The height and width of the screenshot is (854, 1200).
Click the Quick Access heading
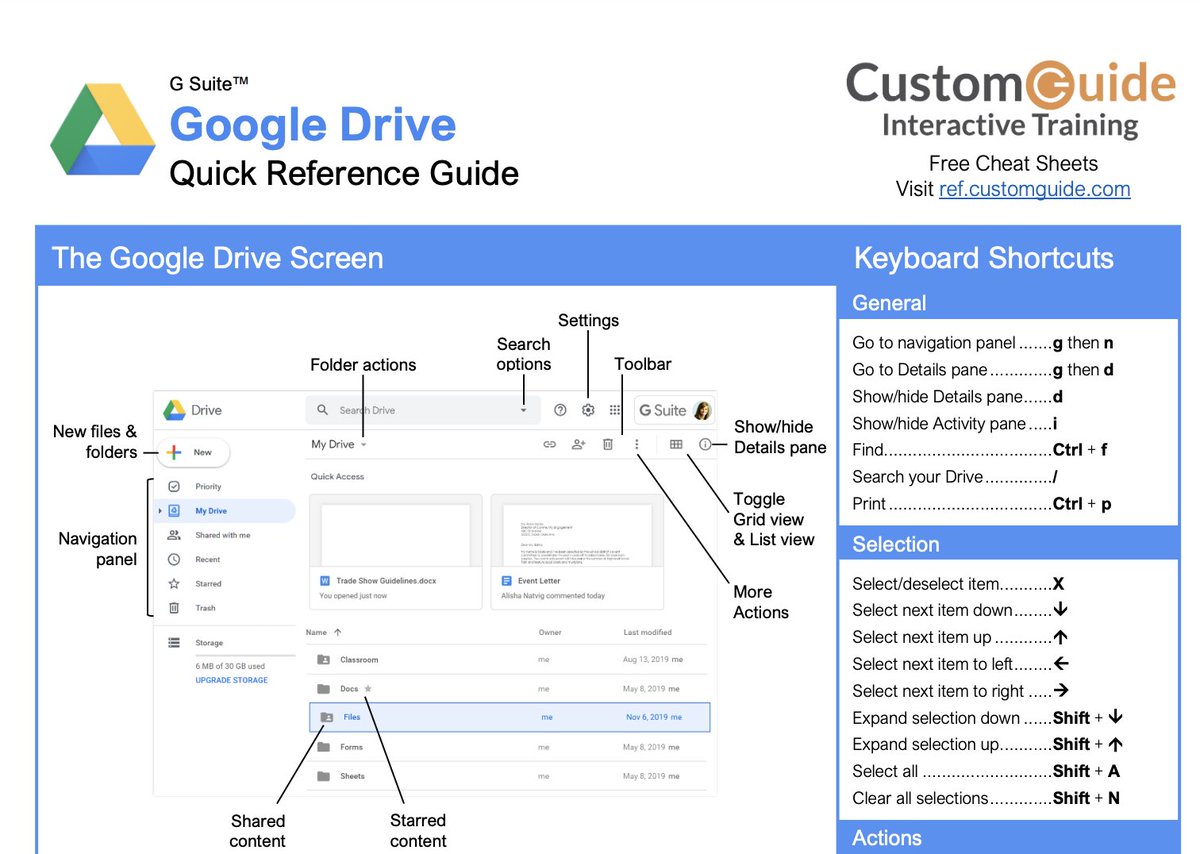(x=338, y=477)
